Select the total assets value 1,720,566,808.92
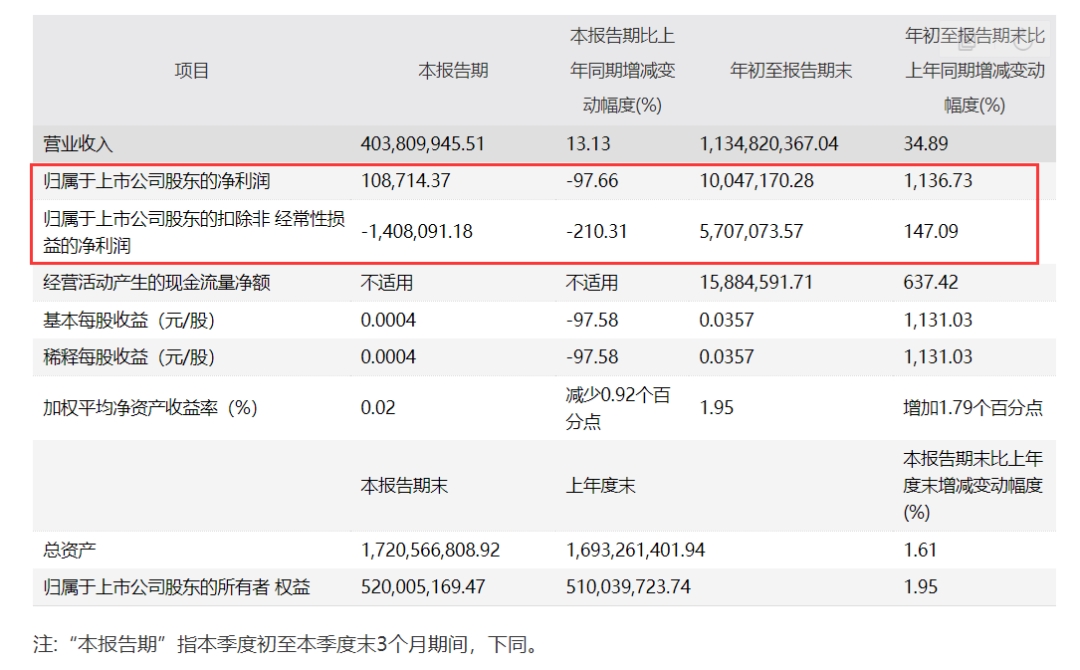 (430, 550)
